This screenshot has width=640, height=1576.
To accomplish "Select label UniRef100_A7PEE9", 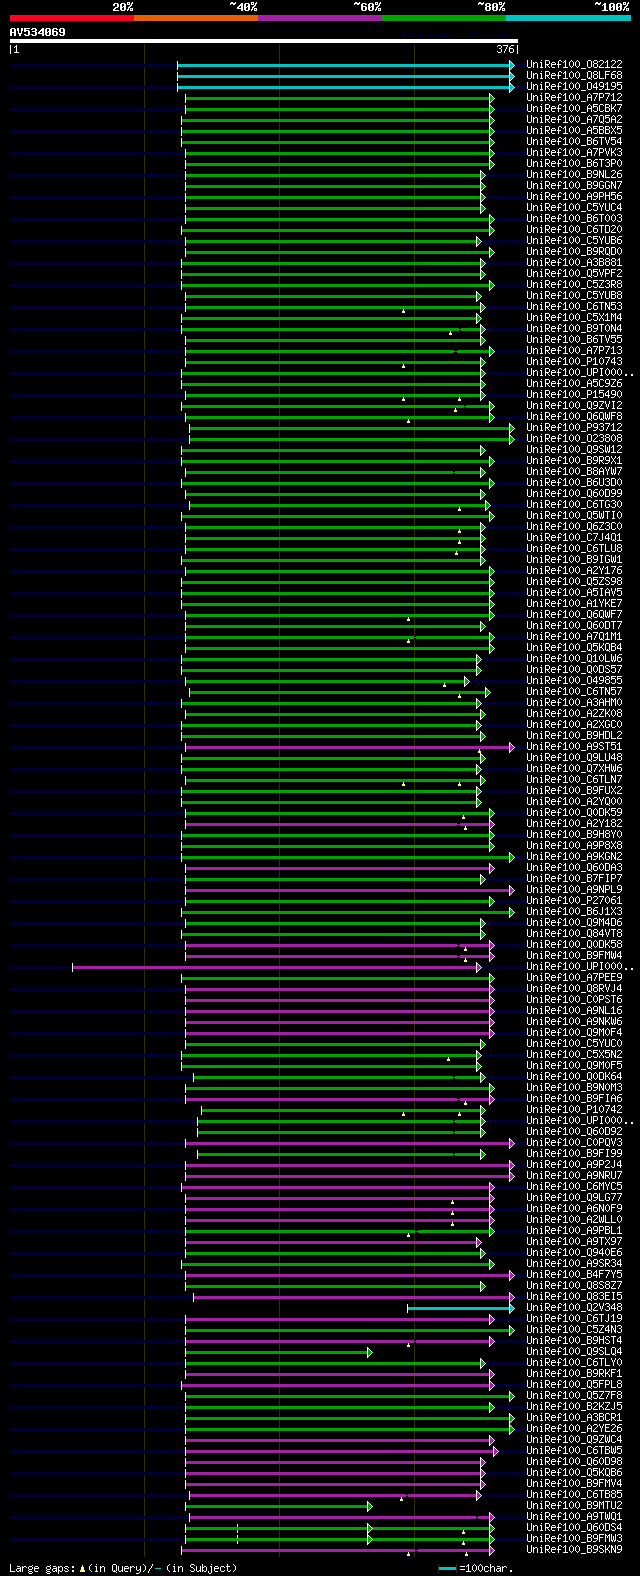I will (x=574, y=977).
